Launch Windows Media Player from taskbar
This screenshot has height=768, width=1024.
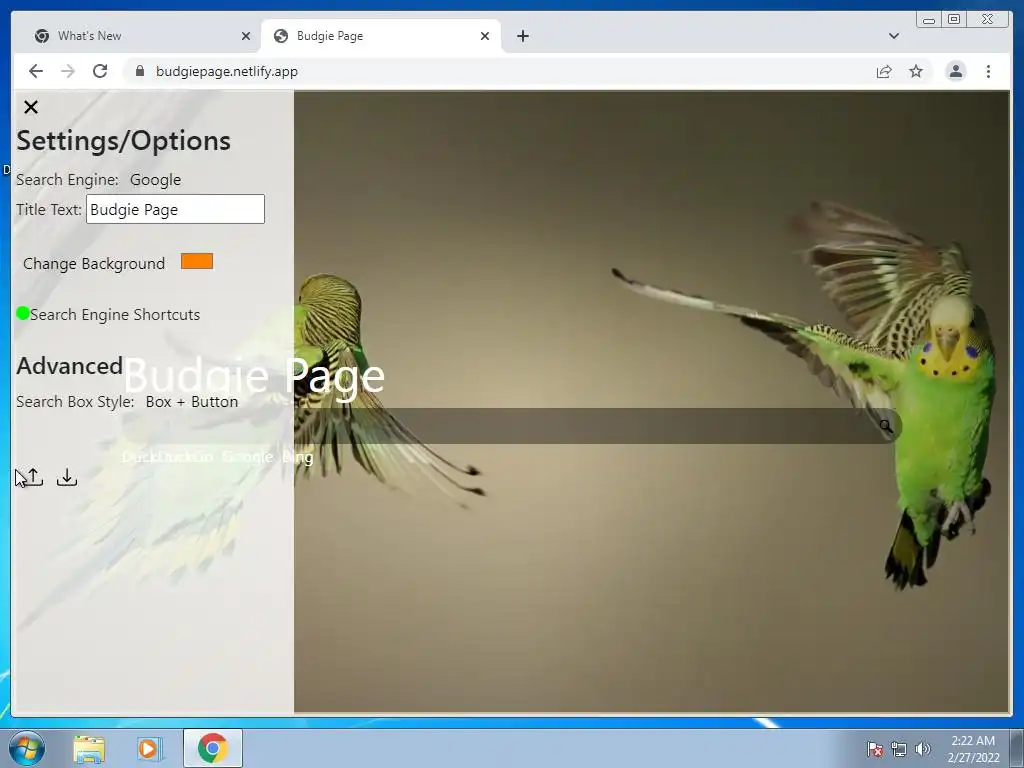click(x=150, y=749)
